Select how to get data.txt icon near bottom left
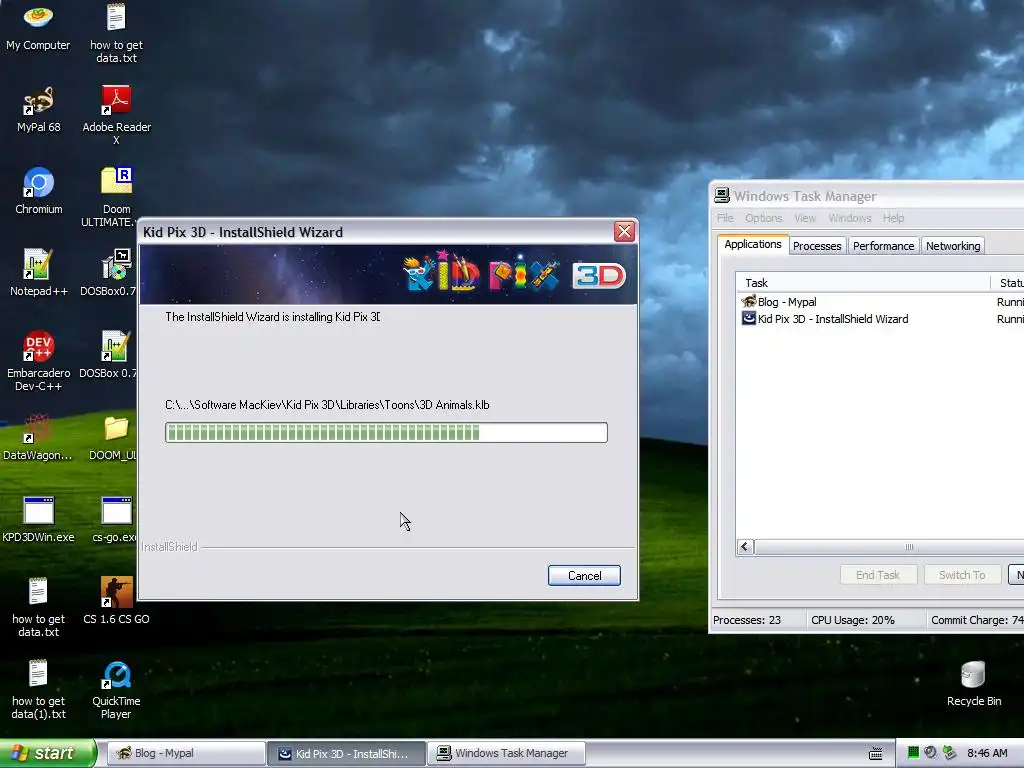Viewport: 1024px width, 768px height. (x=39, y=607)
